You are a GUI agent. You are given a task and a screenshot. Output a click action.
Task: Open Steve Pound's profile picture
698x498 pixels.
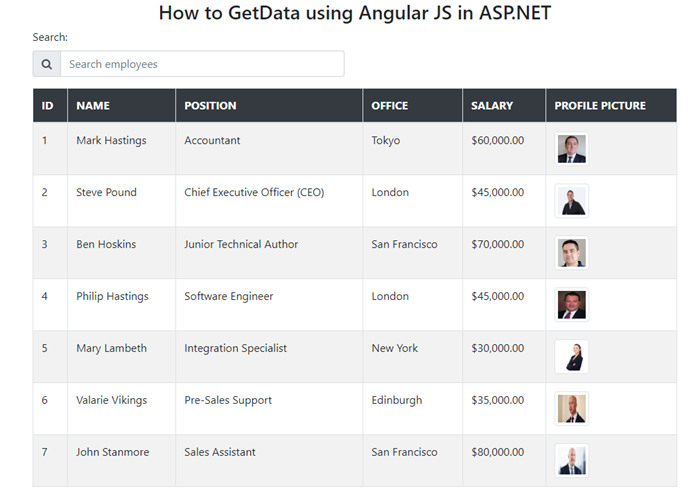[x=572, y=201]
